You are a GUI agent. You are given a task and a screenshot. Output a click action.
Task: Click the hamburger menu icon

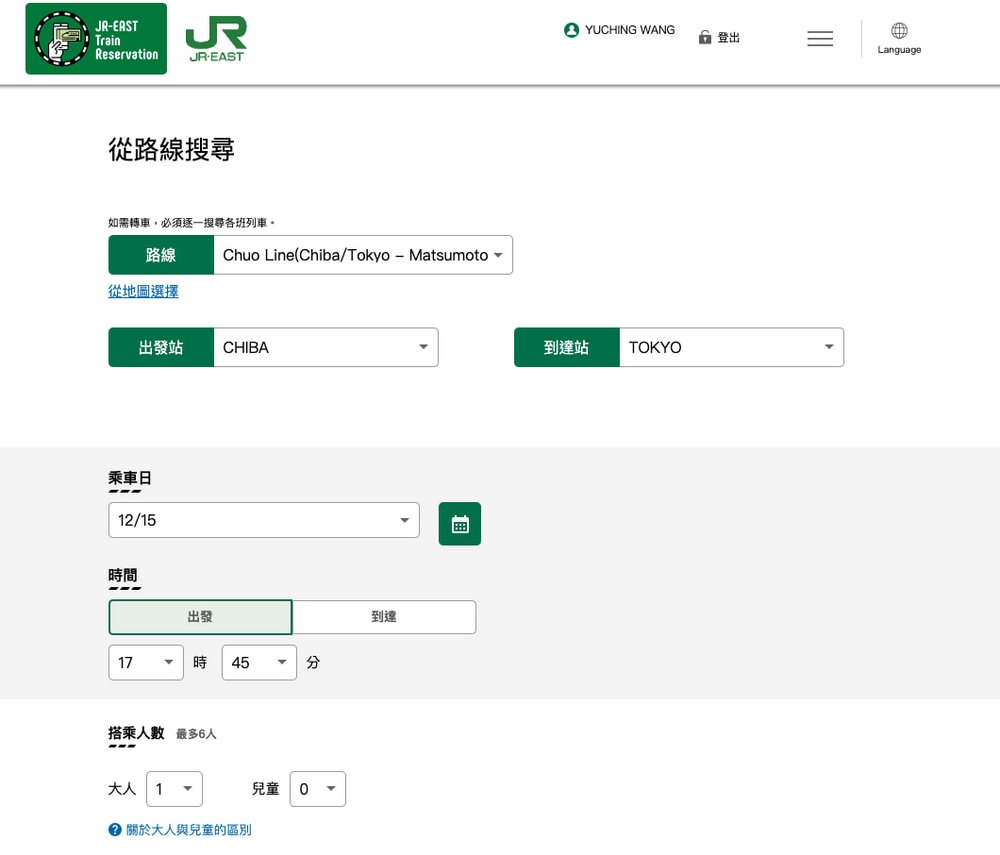(819, 37)
